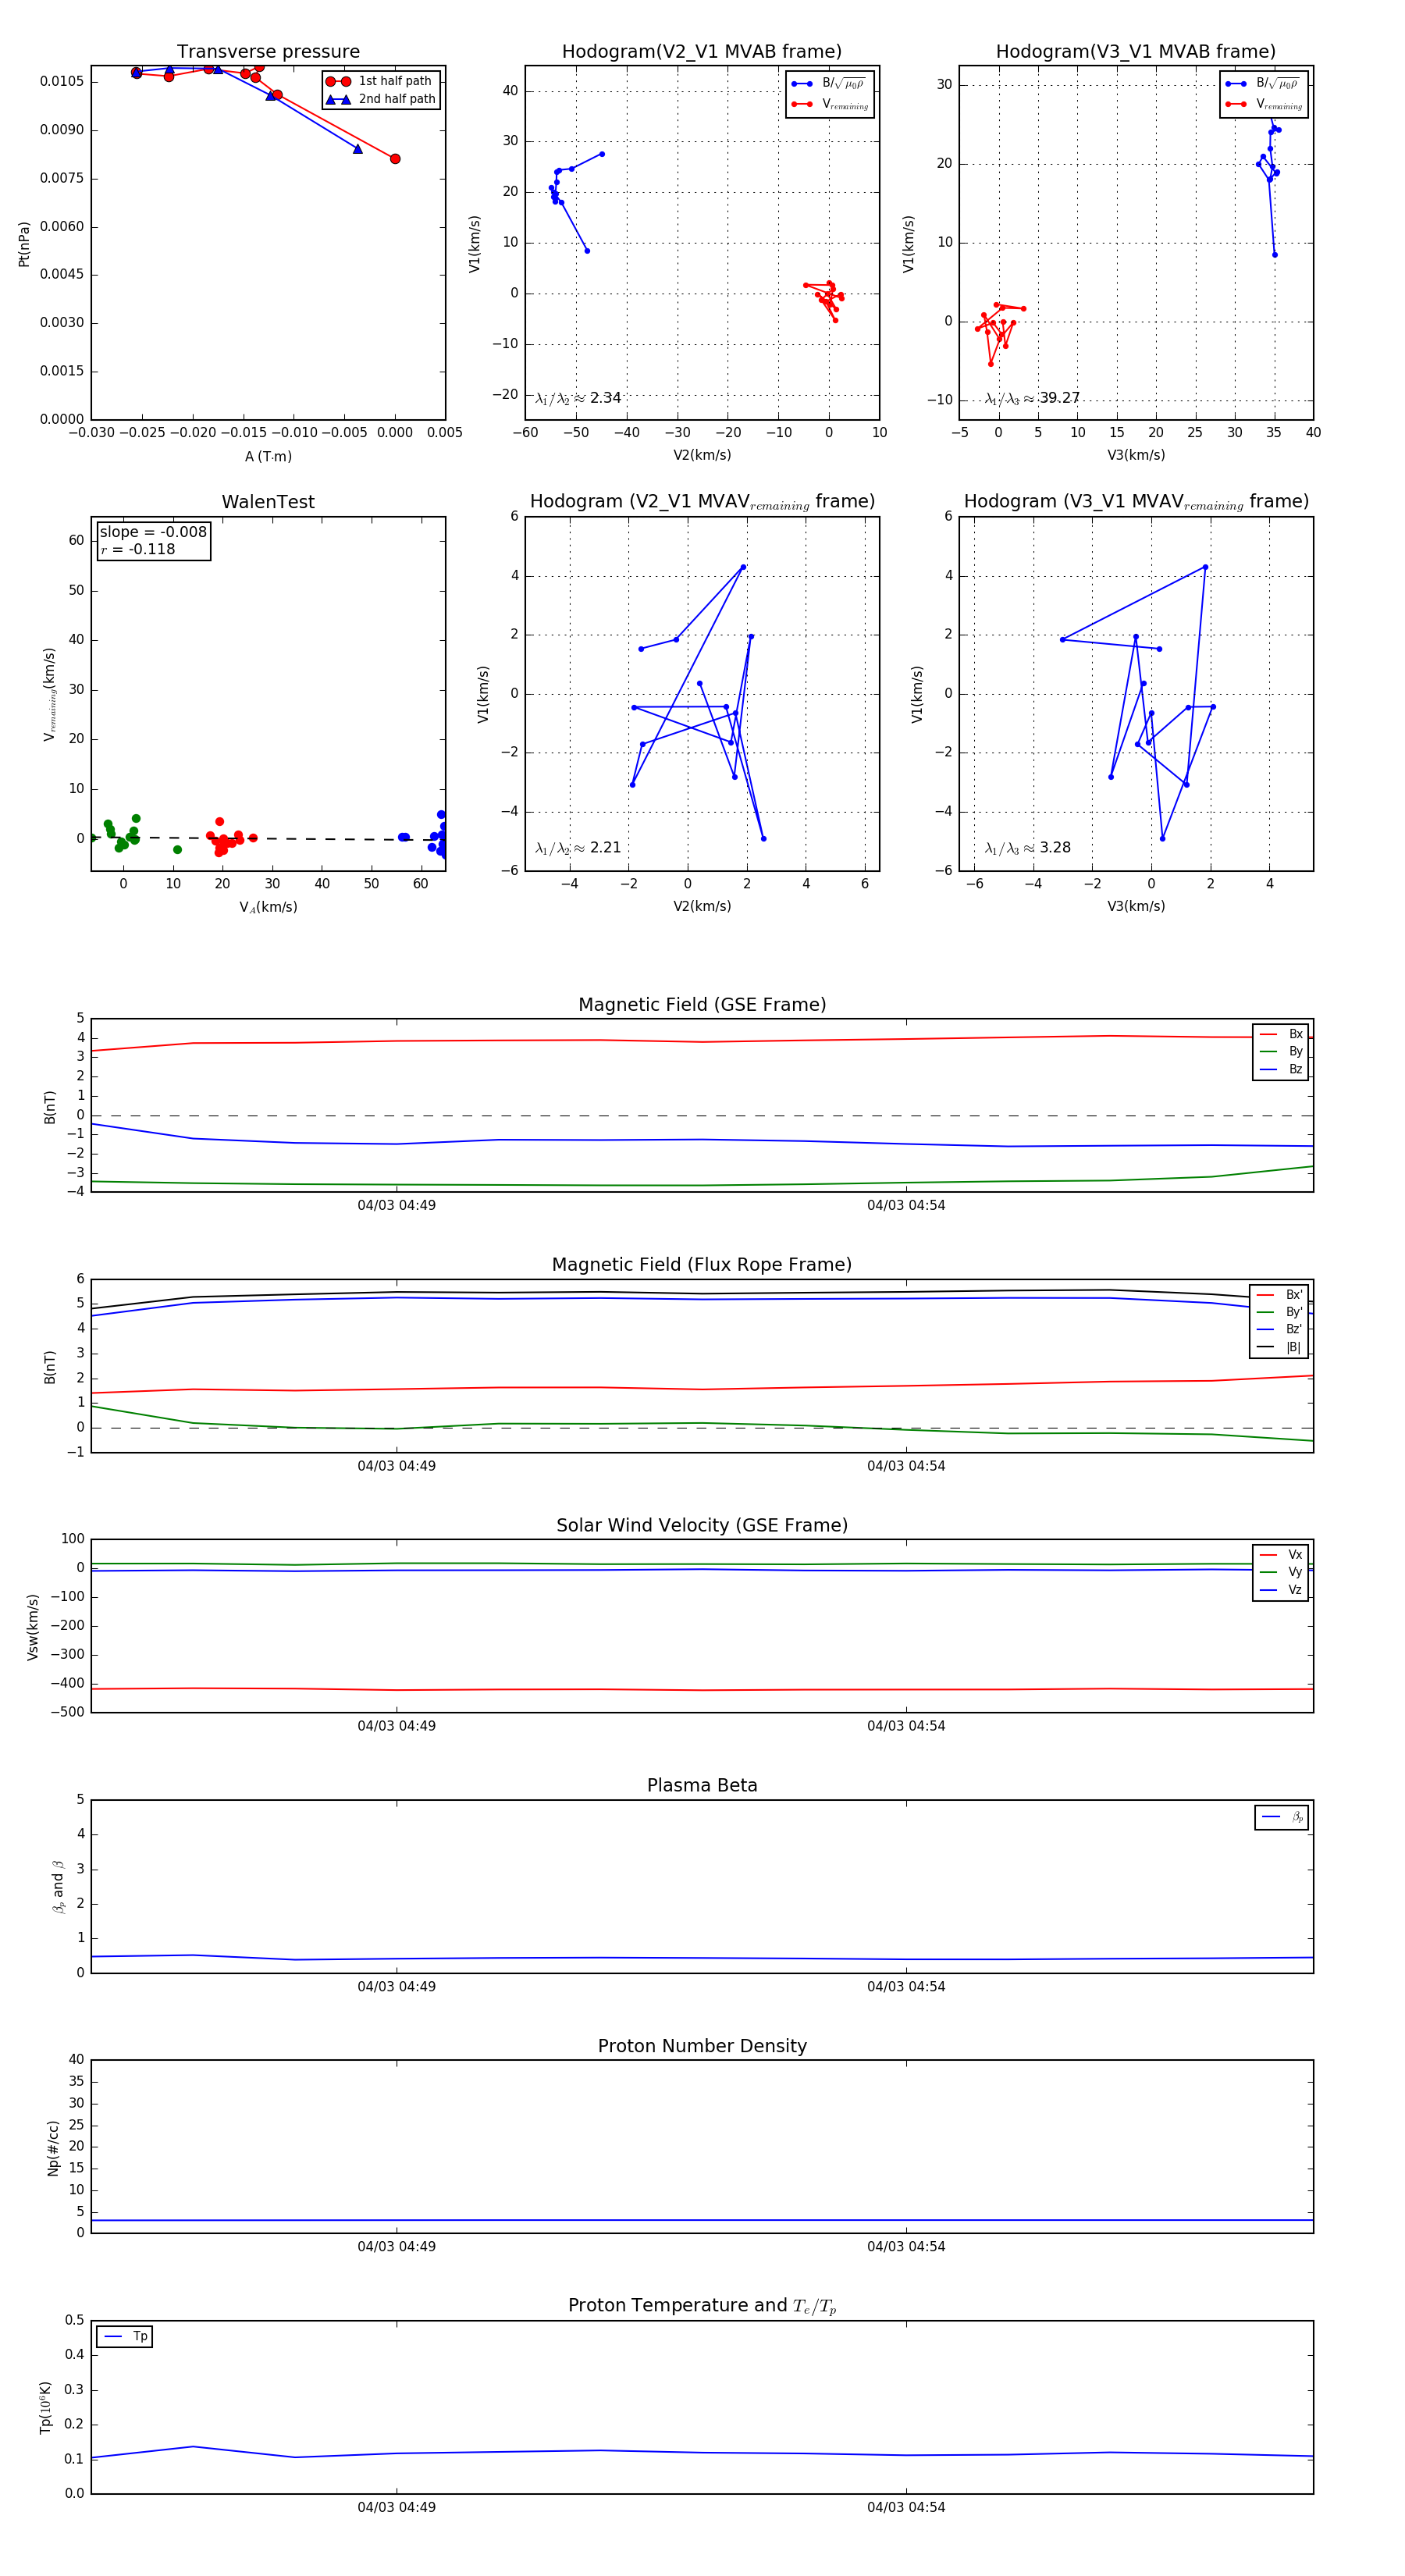Click the λ1/λ3 ≈ 39.27 annotation
This screenshot has height=2576, width=1405.
1032,398
